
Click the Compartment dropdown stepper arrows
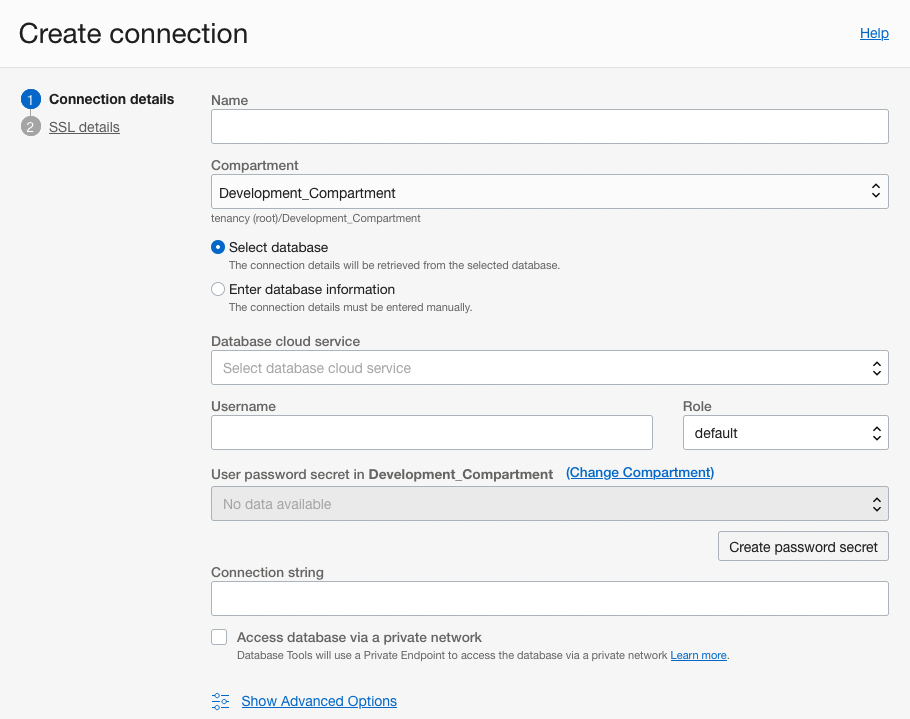[x=878, y=191]
